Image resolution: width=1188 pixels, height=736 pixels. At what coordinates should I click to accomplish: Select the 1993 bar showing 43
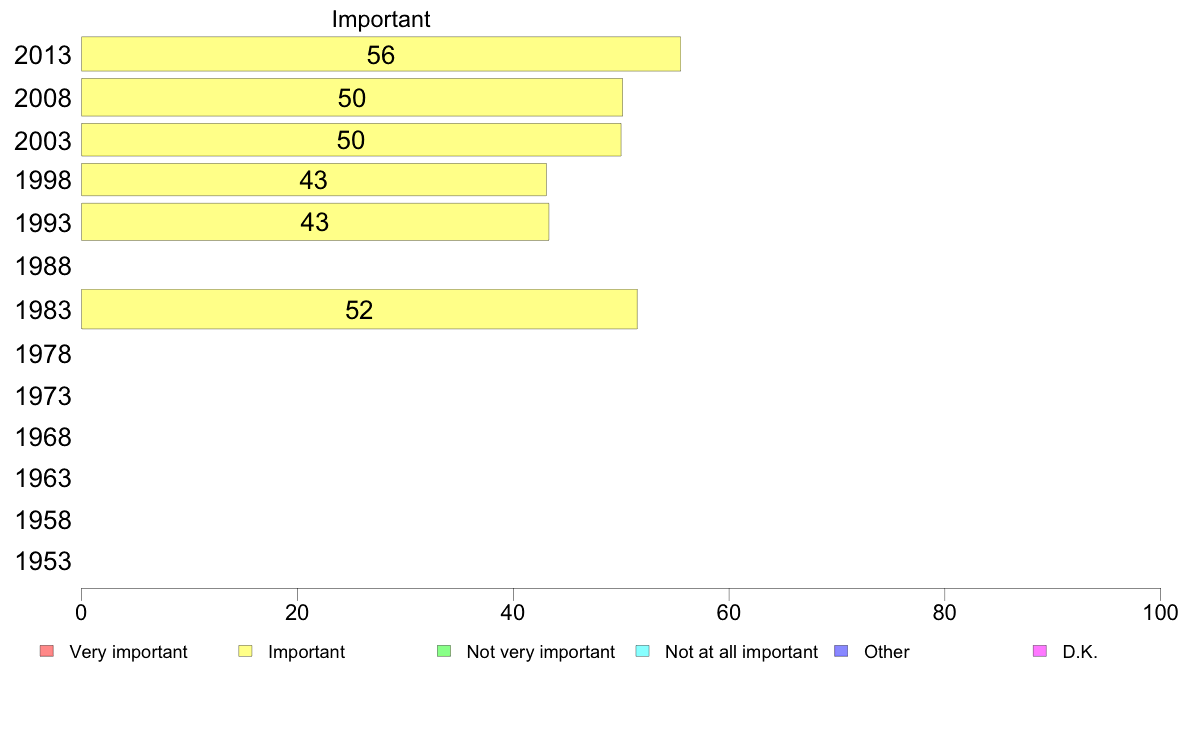point(314,222)
